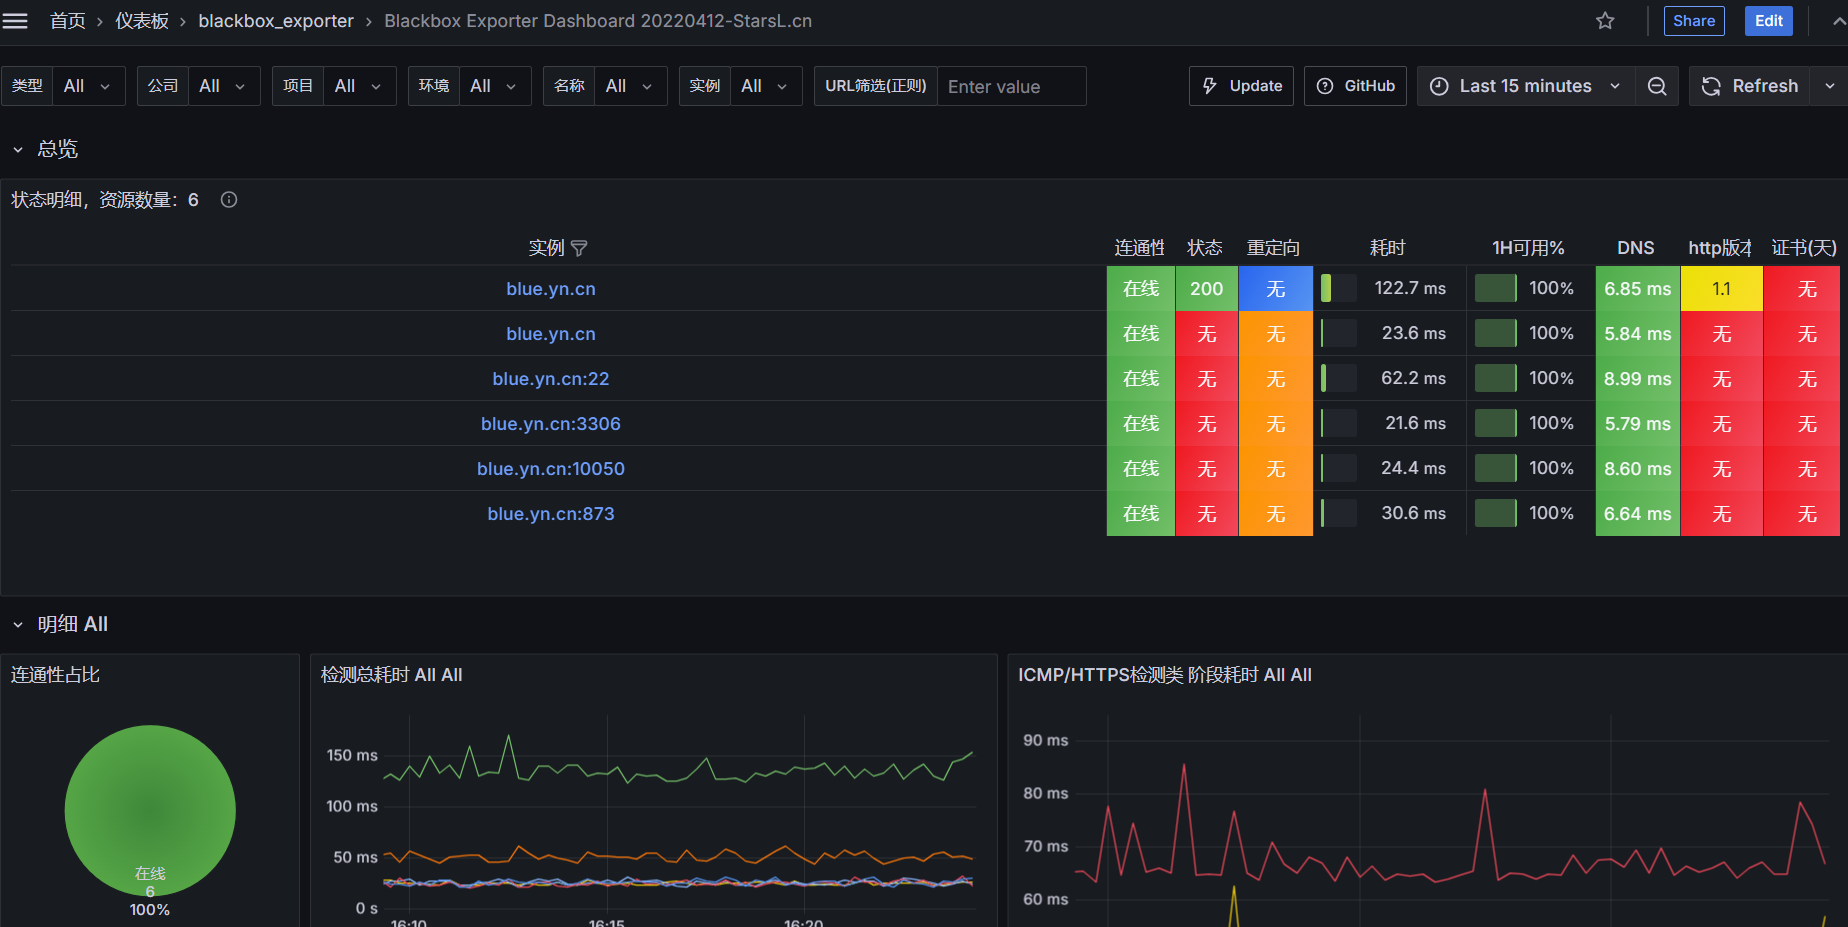Image resolution: width=1848 pixels, height=927 pixels.
Task: Click the Update link button
Action: 1241,86
